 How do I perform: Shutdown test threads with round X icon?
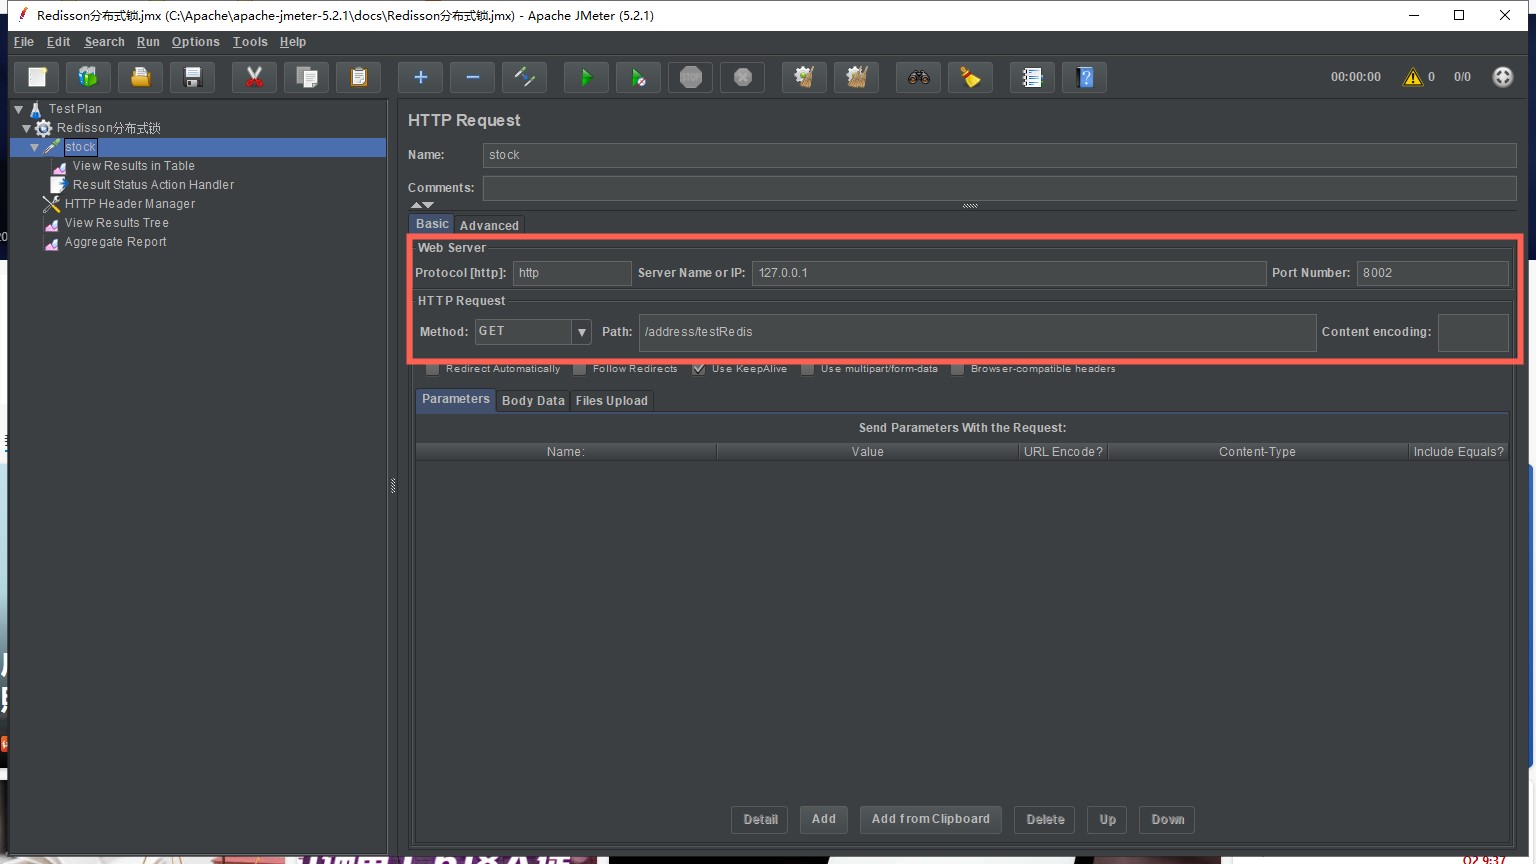click(x=743, y=77)
